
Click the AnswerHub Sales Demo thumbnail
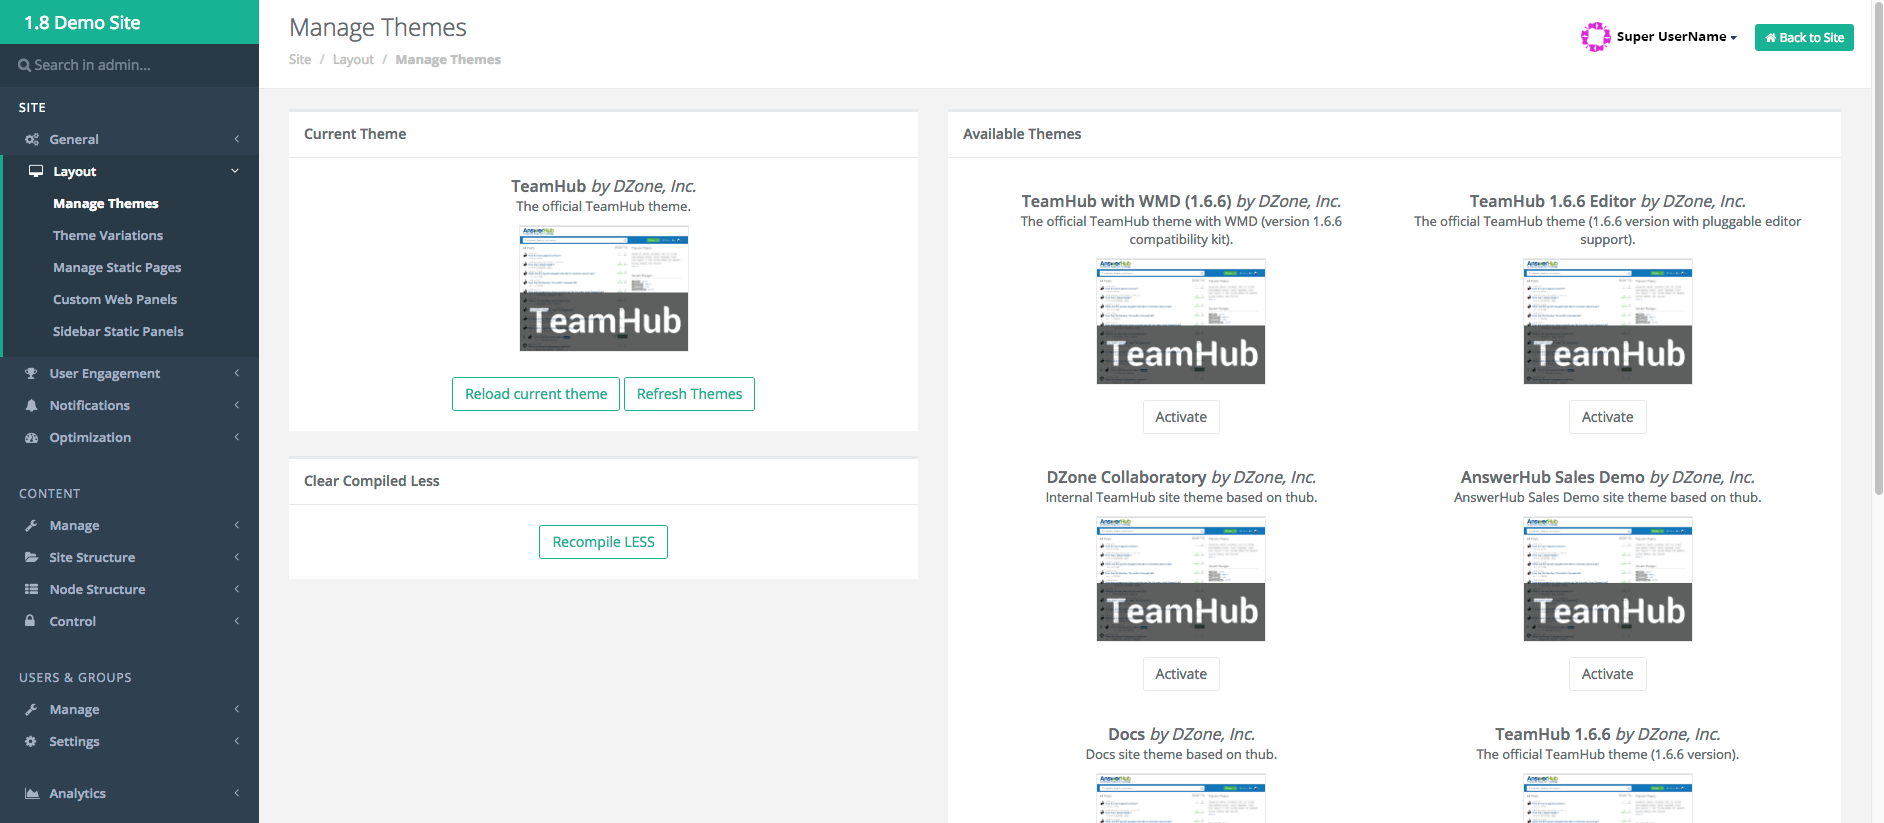(1608, 579)
